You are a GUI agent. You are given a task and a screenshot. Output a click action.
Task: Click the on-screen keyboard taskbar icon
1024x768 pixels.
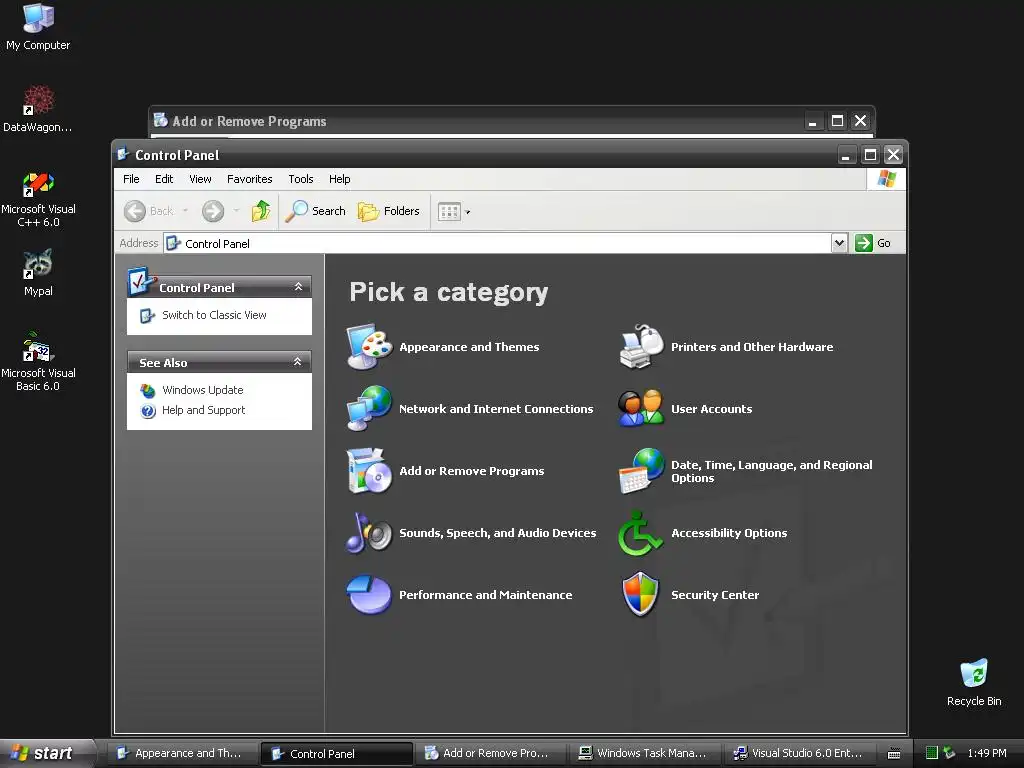894,754
